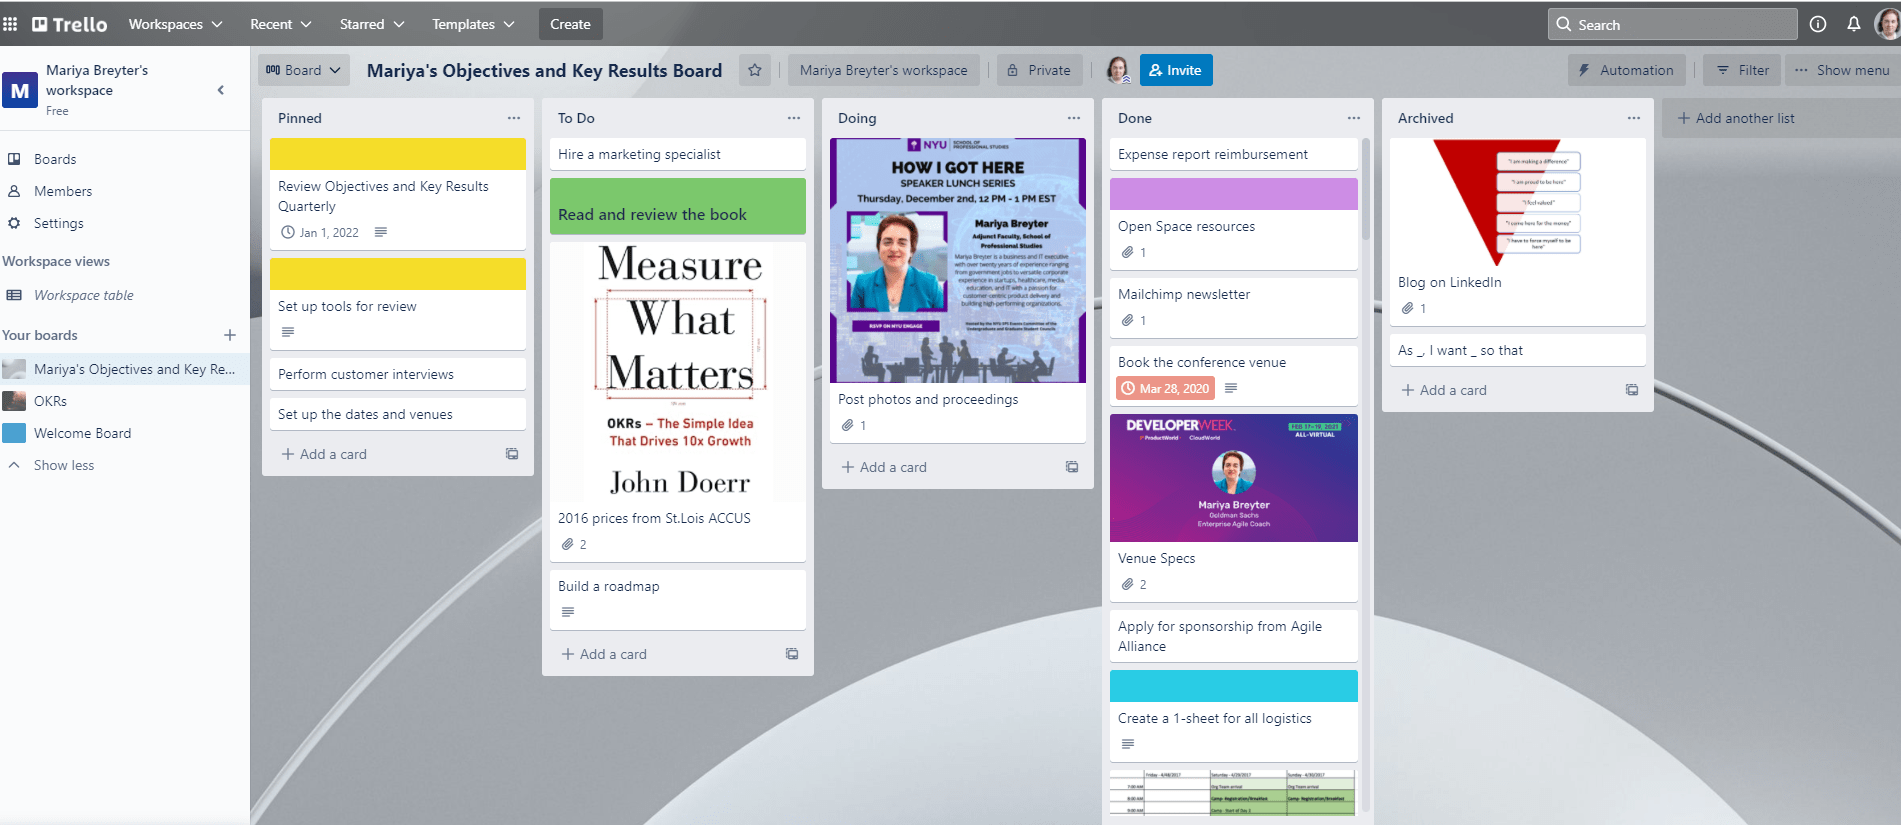Click template icon in Pinned list footer

point(512,454)
